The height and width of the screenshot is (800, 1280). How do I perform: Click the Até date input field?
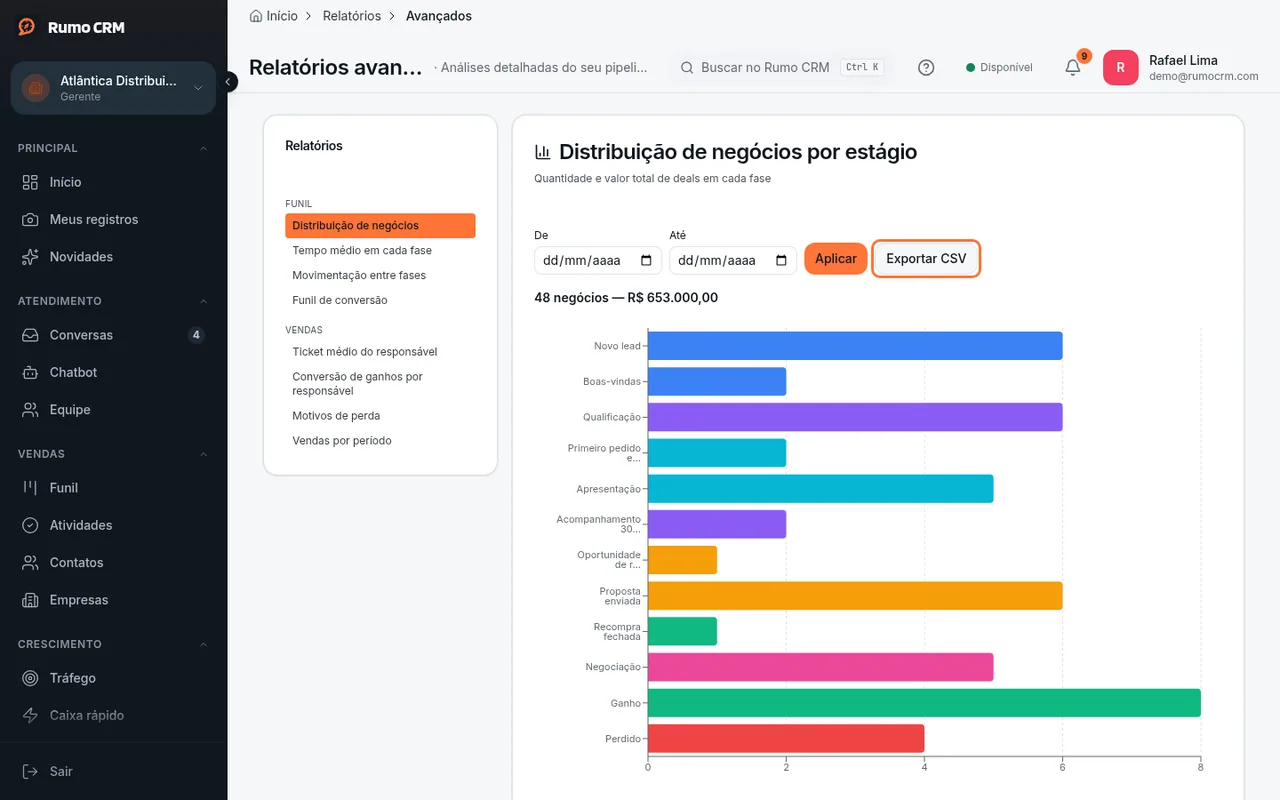point(733,260)
